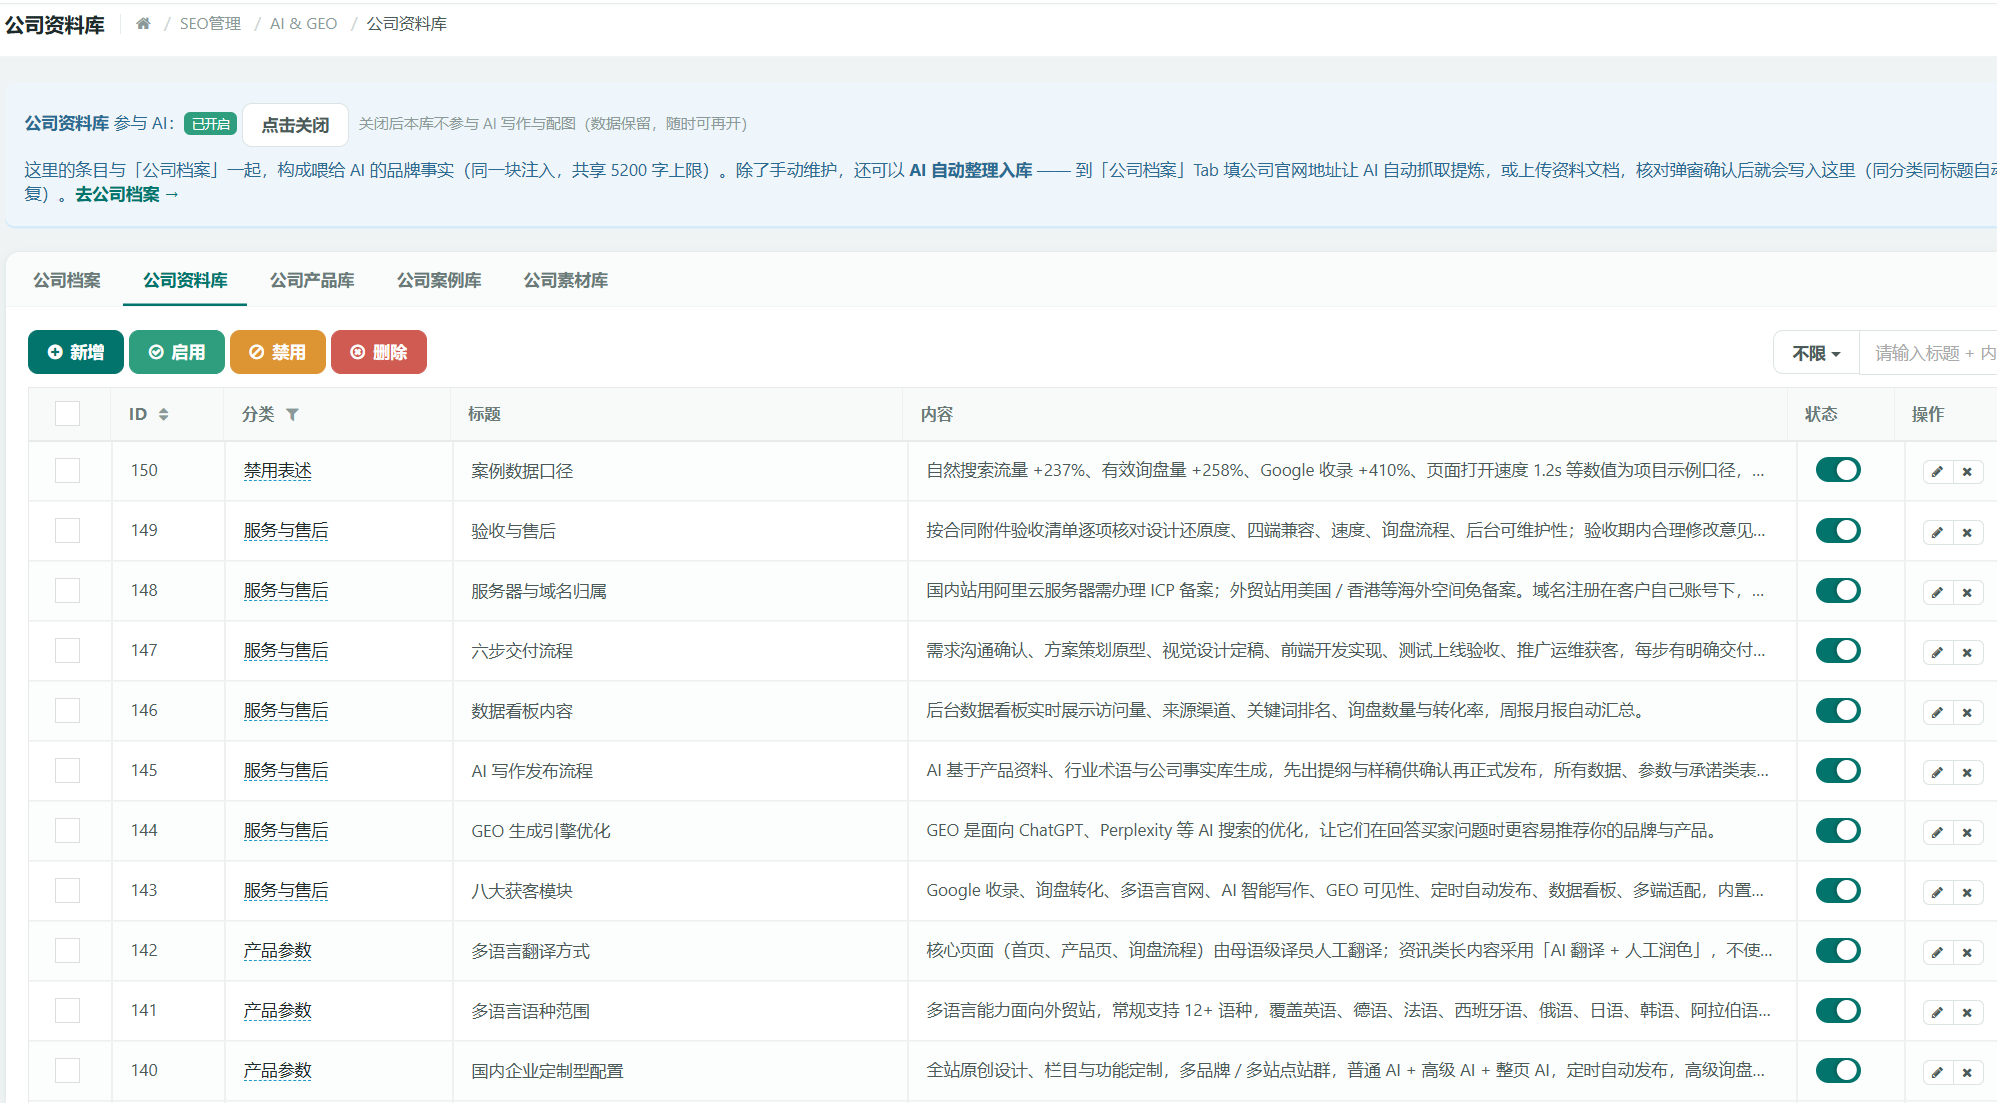
Task: Edit row 149 with the pencil icon
Action: tap(1937, 532)
